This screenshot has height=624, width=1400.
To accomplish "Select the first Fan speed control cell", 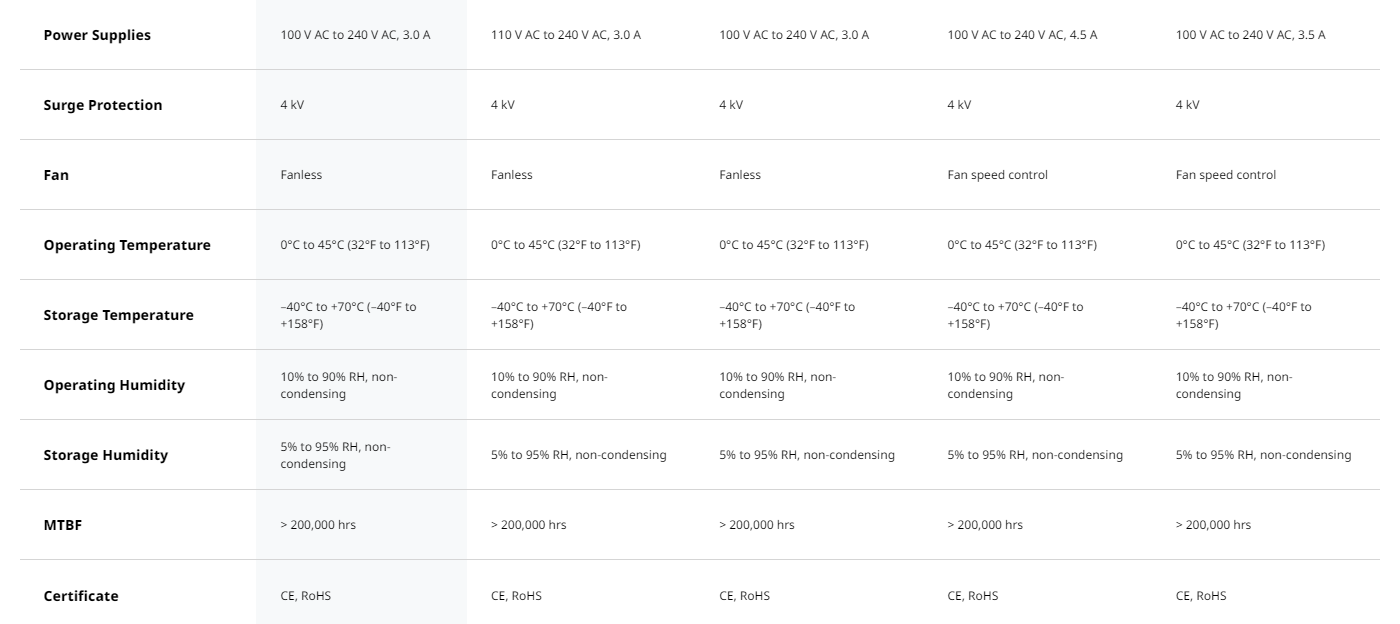I will [998, 175].
